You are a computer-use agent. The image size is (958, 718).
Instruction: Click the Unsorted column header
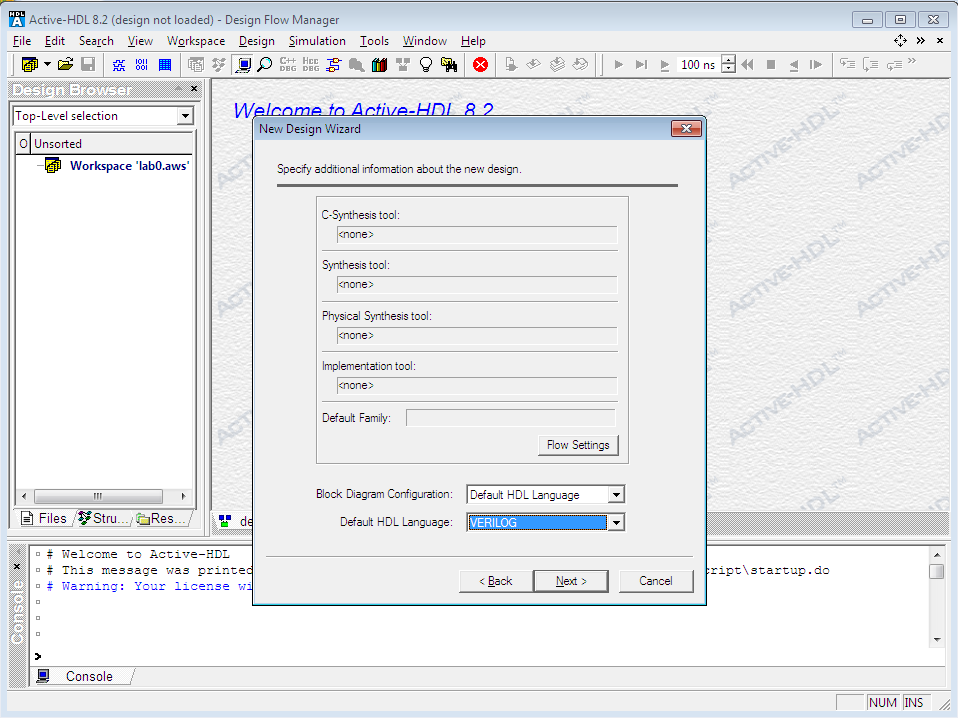coord(112,144)
